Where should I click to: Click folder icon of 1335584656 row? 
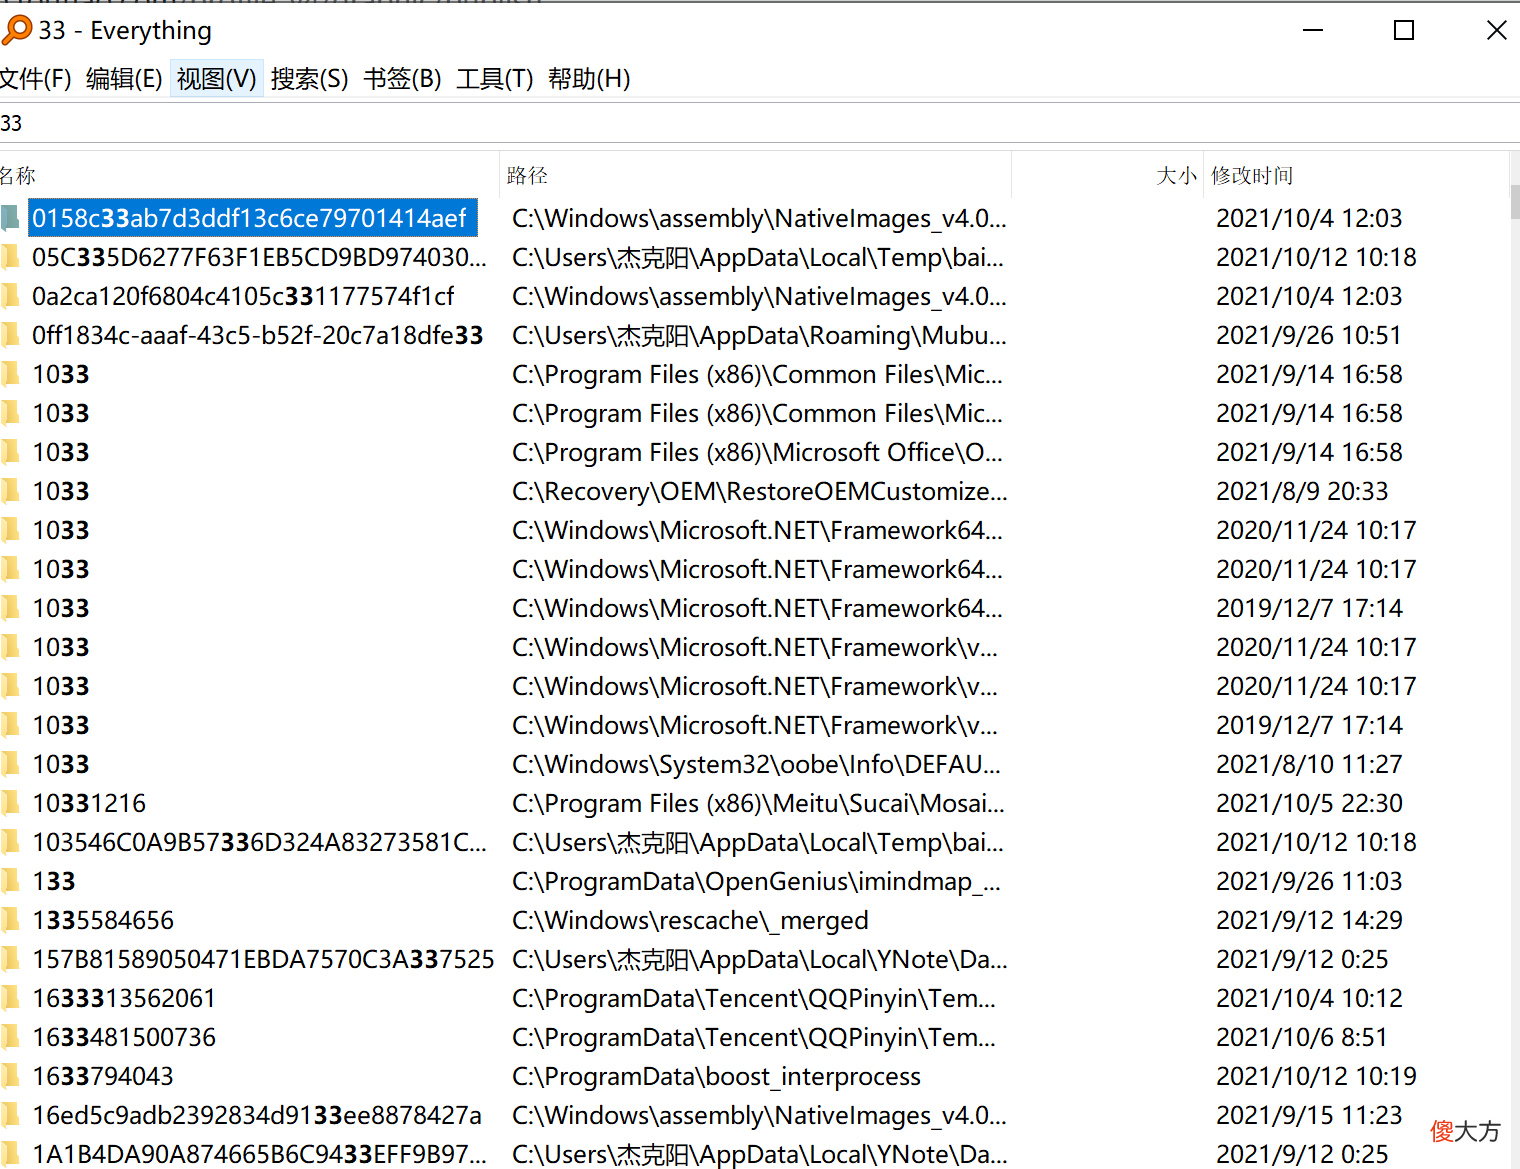[10, 920]
